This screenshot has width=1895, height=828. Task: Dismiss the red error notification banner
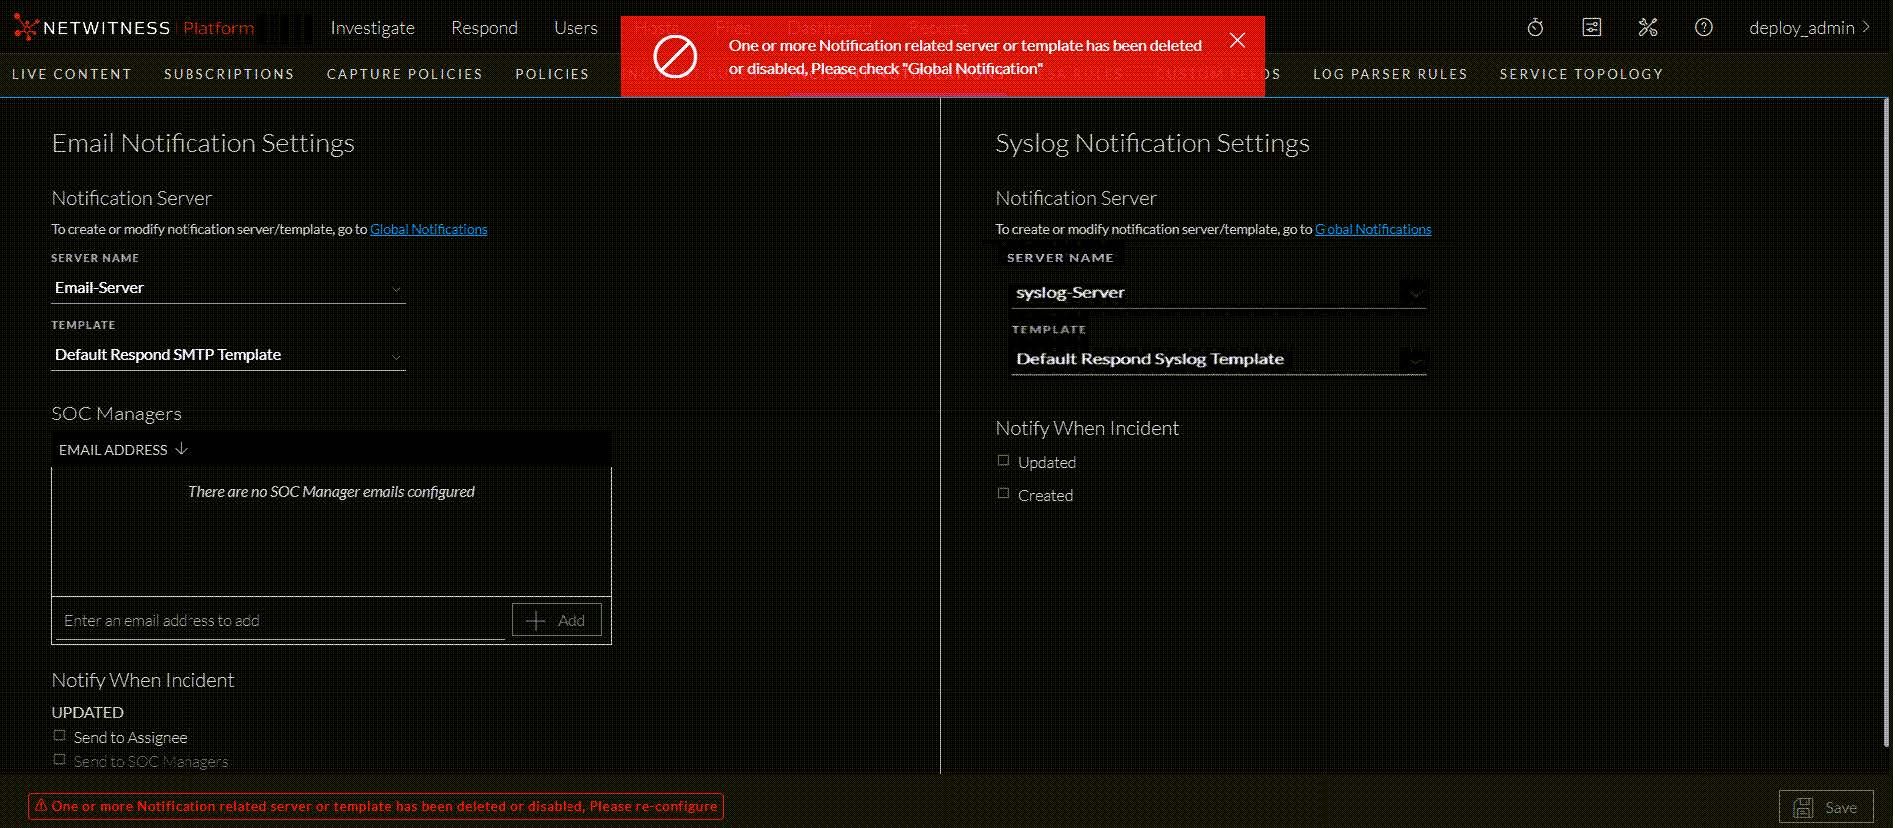1237,40
